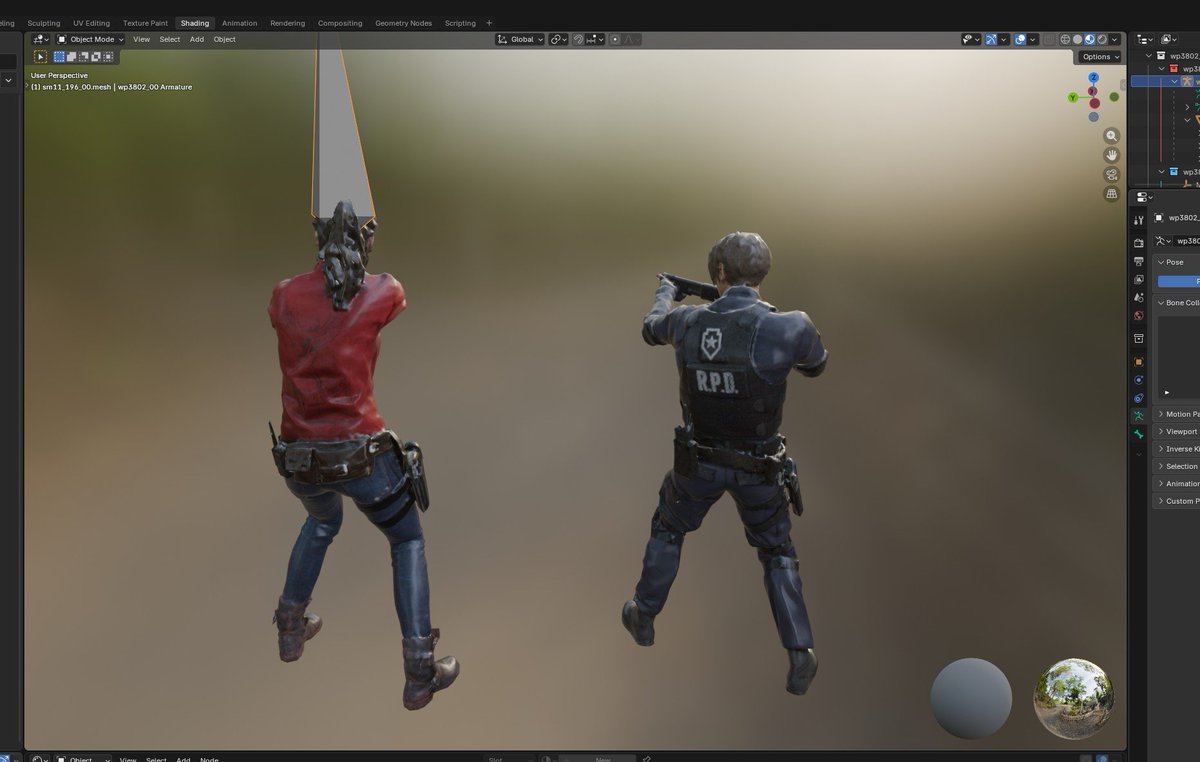The height and width of the screenshot is (762, 1200).
Task: Switch perspective/orthographic grid gizmo icon
Action: point(1111,194)
